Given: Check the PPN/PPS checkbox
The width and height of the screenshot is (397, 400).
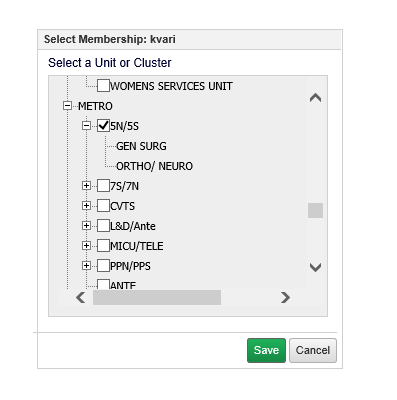Looking at the screenshot, I should click(x=103, y=266).
